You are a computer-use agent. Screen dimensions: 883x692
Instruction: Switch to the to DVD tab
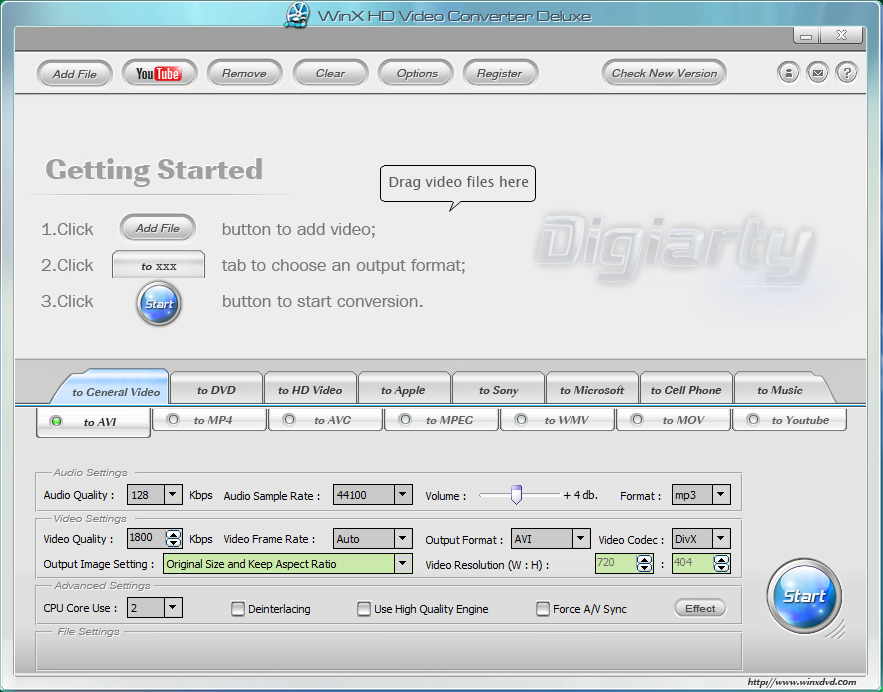pos(216,389)
